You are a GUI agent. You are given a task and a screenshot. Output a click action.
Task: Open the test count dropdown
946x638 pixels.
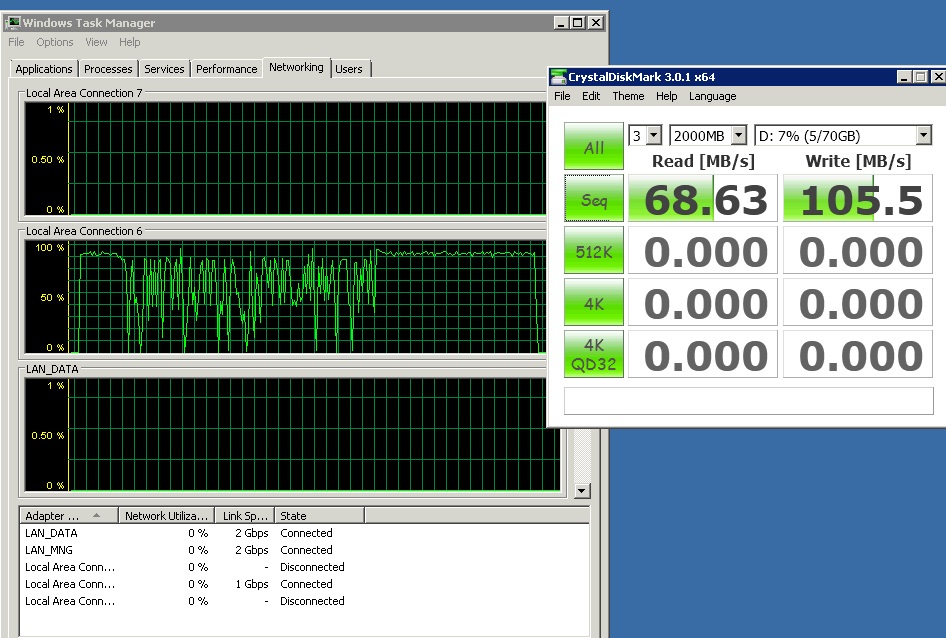pyautogui.click(x=653, y=136)
